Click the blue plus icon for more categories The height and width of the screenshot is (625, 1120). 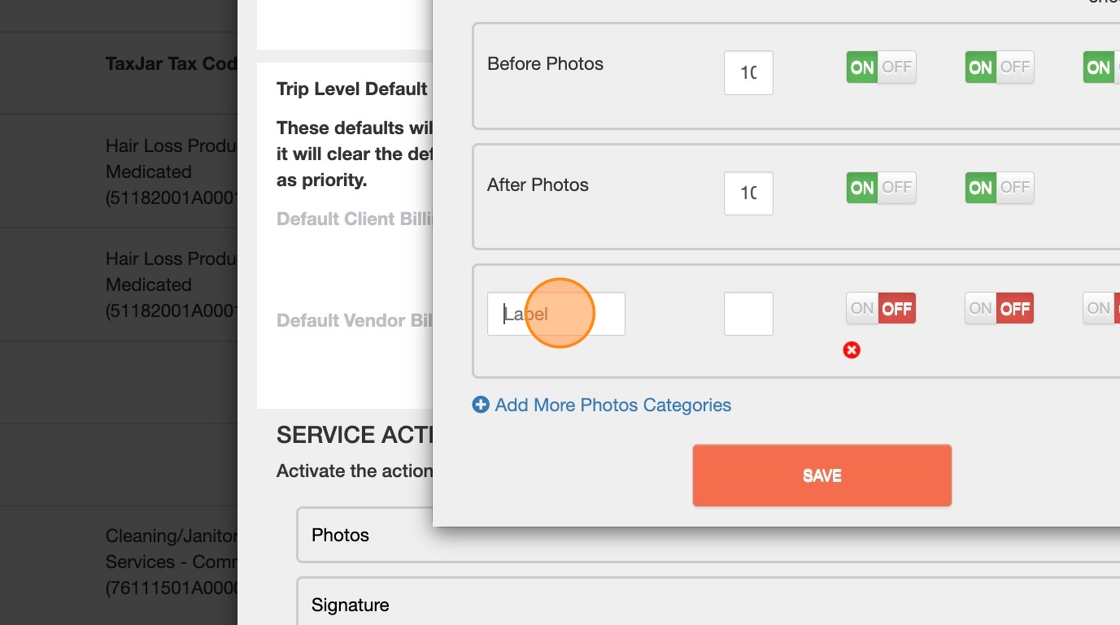click(481, 405)
